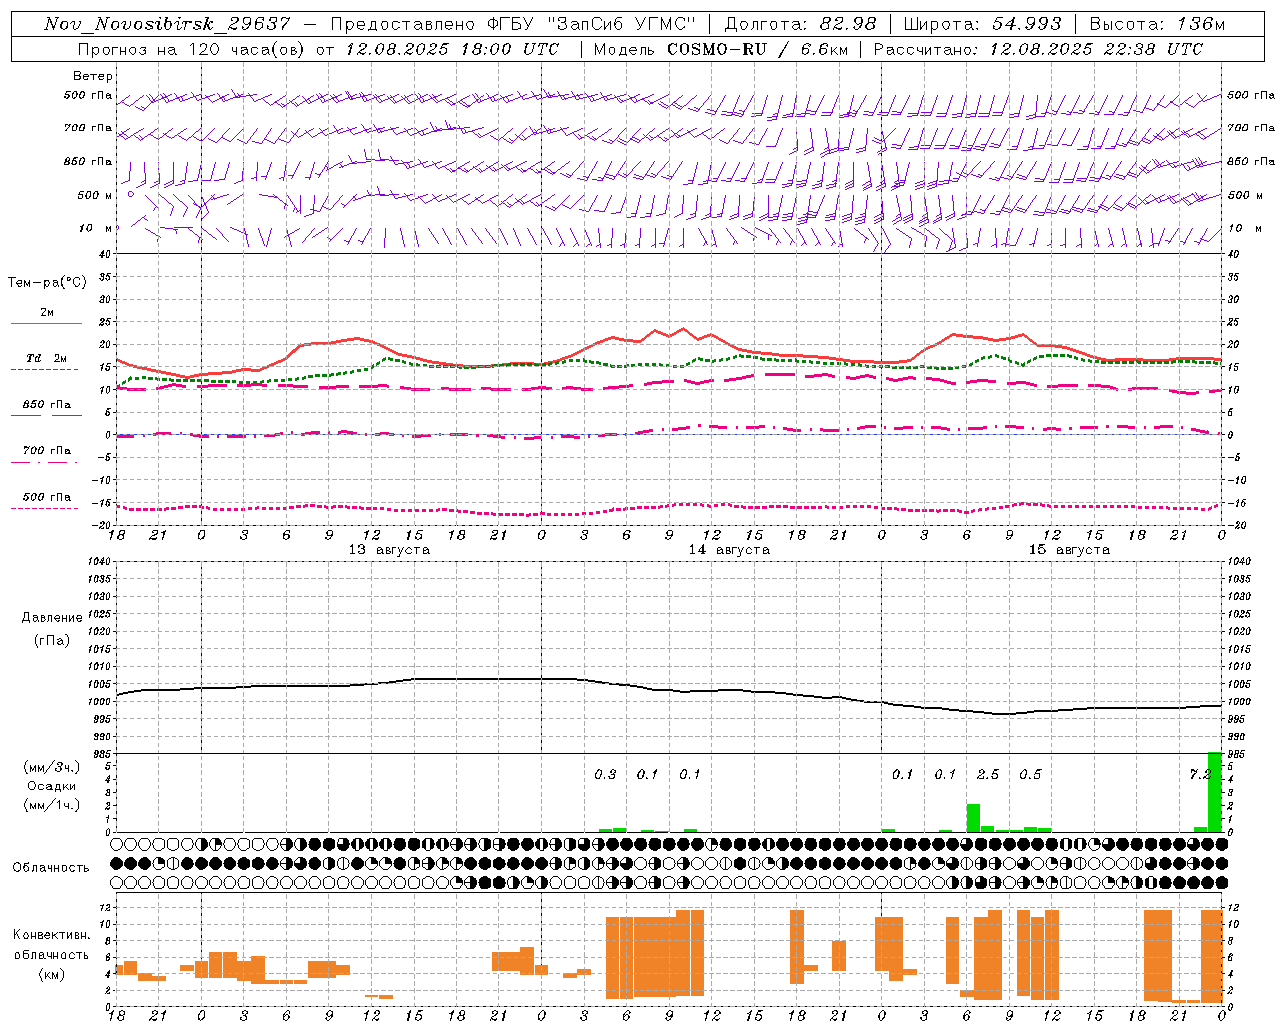
Task: Click the Тем-ра(°C) panel label
Action: coord(47,283)
